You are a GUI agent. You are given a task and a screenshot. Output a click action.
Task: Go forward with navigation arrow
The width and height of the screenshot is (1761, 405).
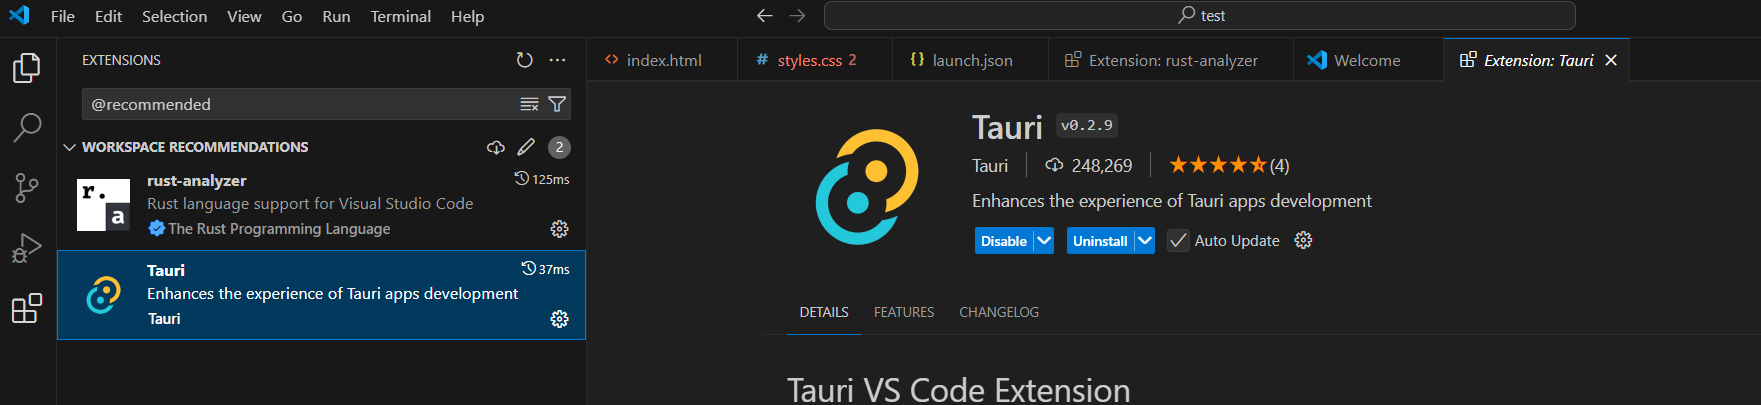(797, 15)
